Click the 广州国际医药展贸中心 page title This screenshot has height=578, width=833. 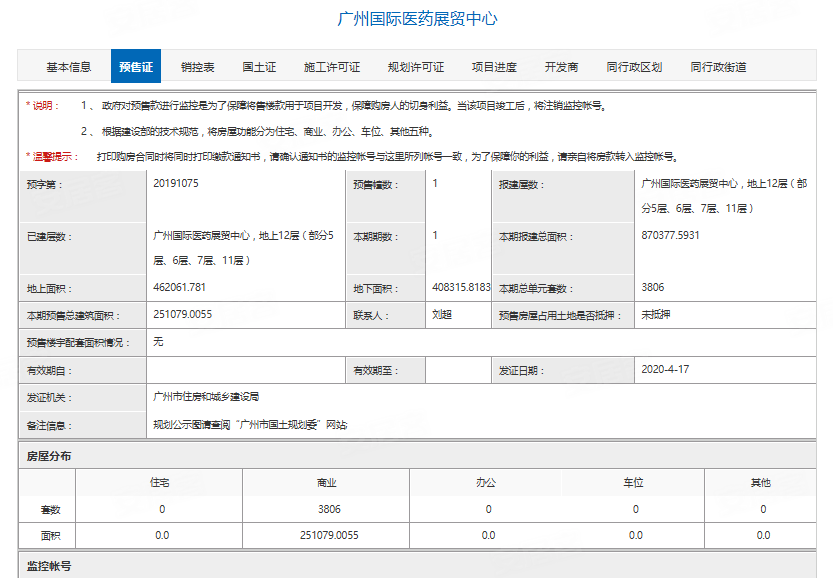[417, 19]
